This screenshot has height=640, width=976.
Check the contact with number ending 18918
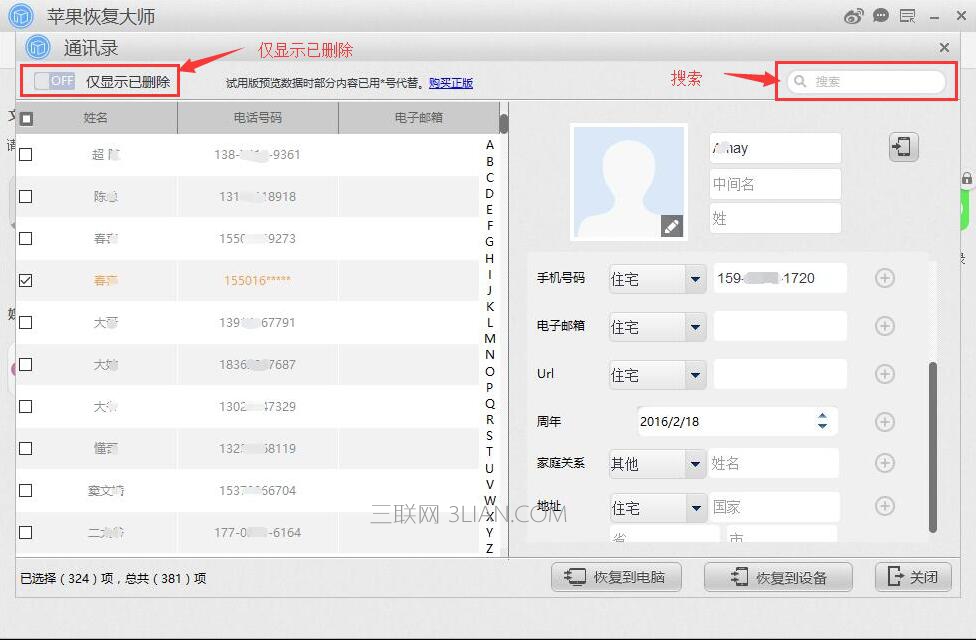pyautogui.click(x=26, y=196)
